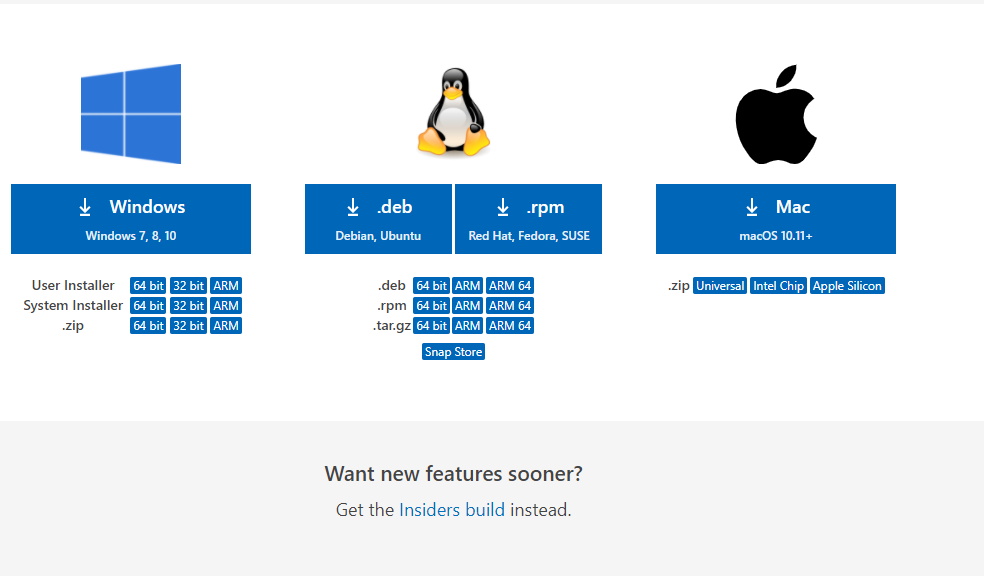This screenshot has width=984, height=576.
Task: Download the Mac build for macOS 10.11+
Action: click(776, 219)
